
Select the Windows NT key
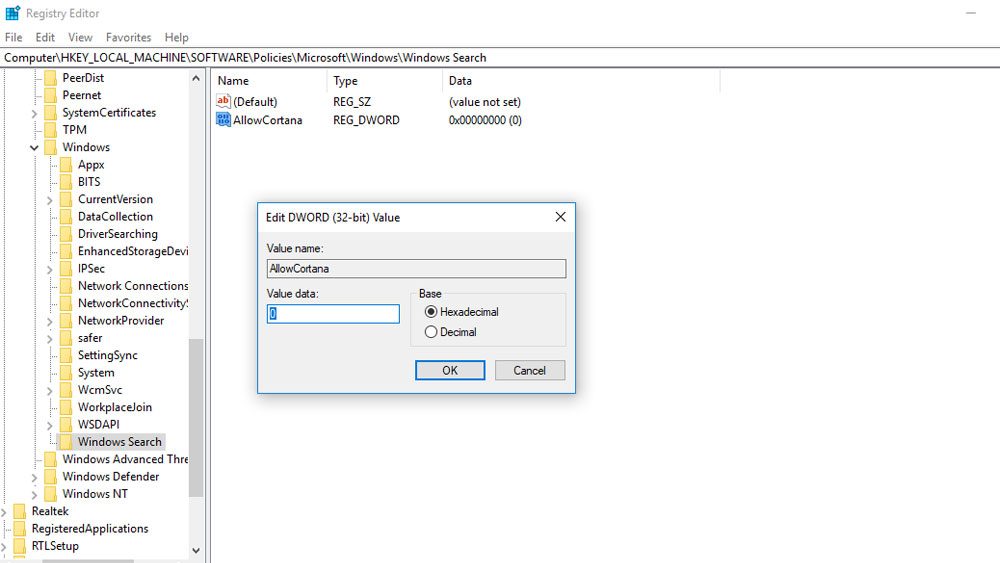(95, 494)
